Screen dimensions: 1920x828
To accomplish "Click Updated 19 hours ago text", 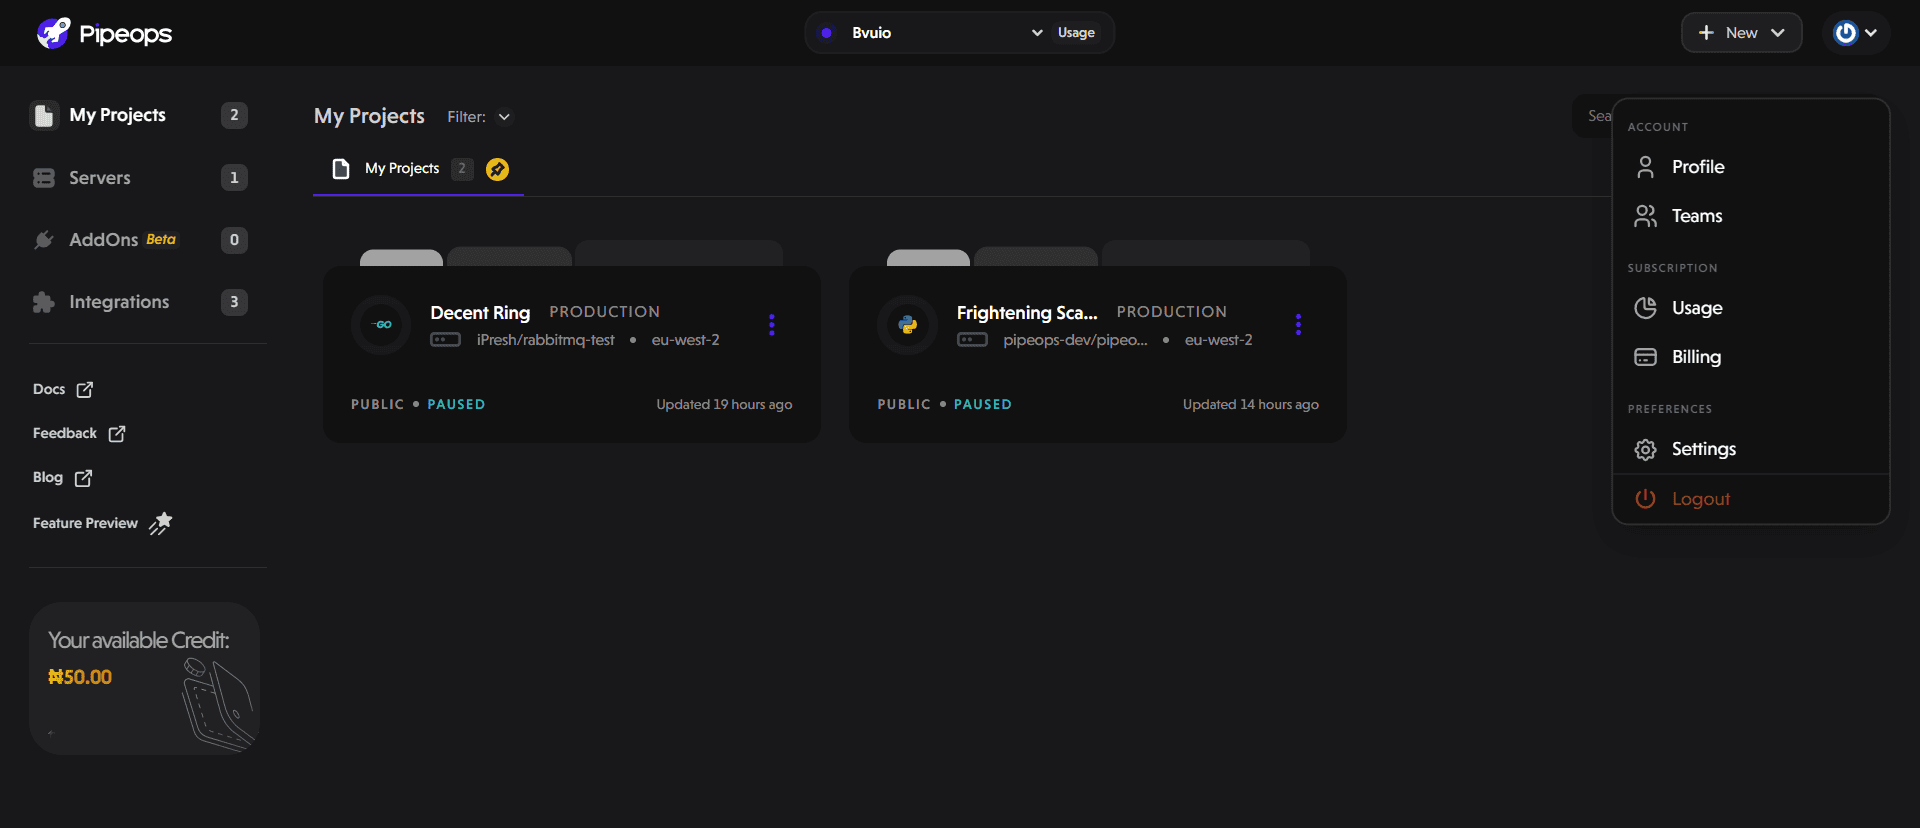I will coord(724,404).
